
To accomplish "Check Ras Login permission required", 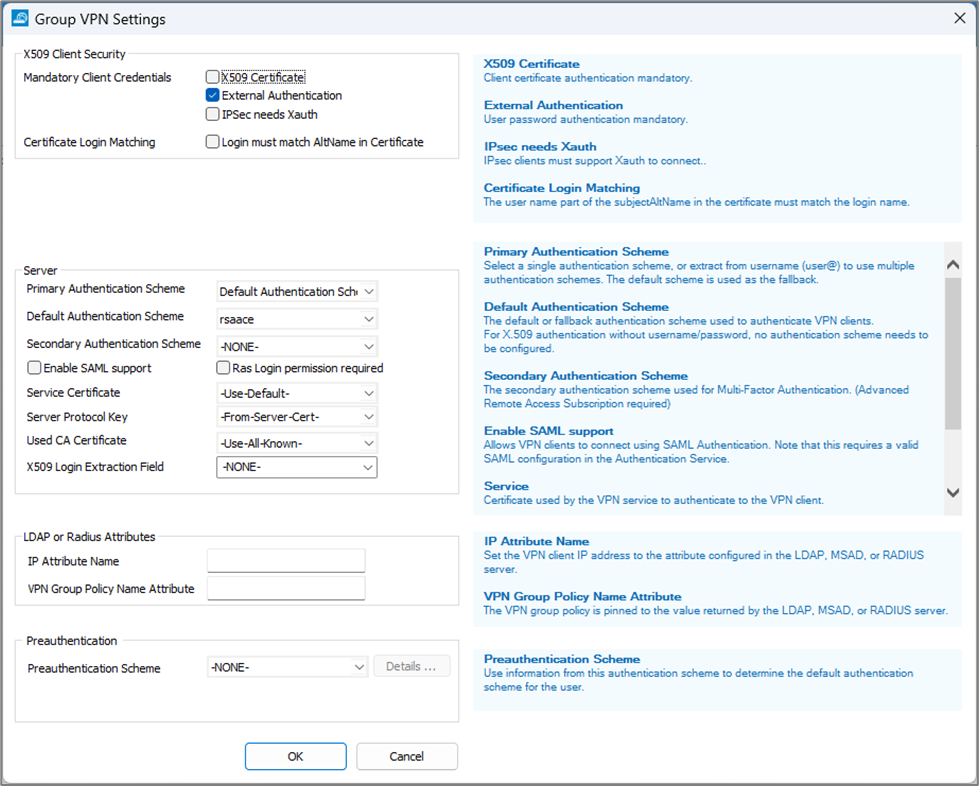I will point(222,367).
